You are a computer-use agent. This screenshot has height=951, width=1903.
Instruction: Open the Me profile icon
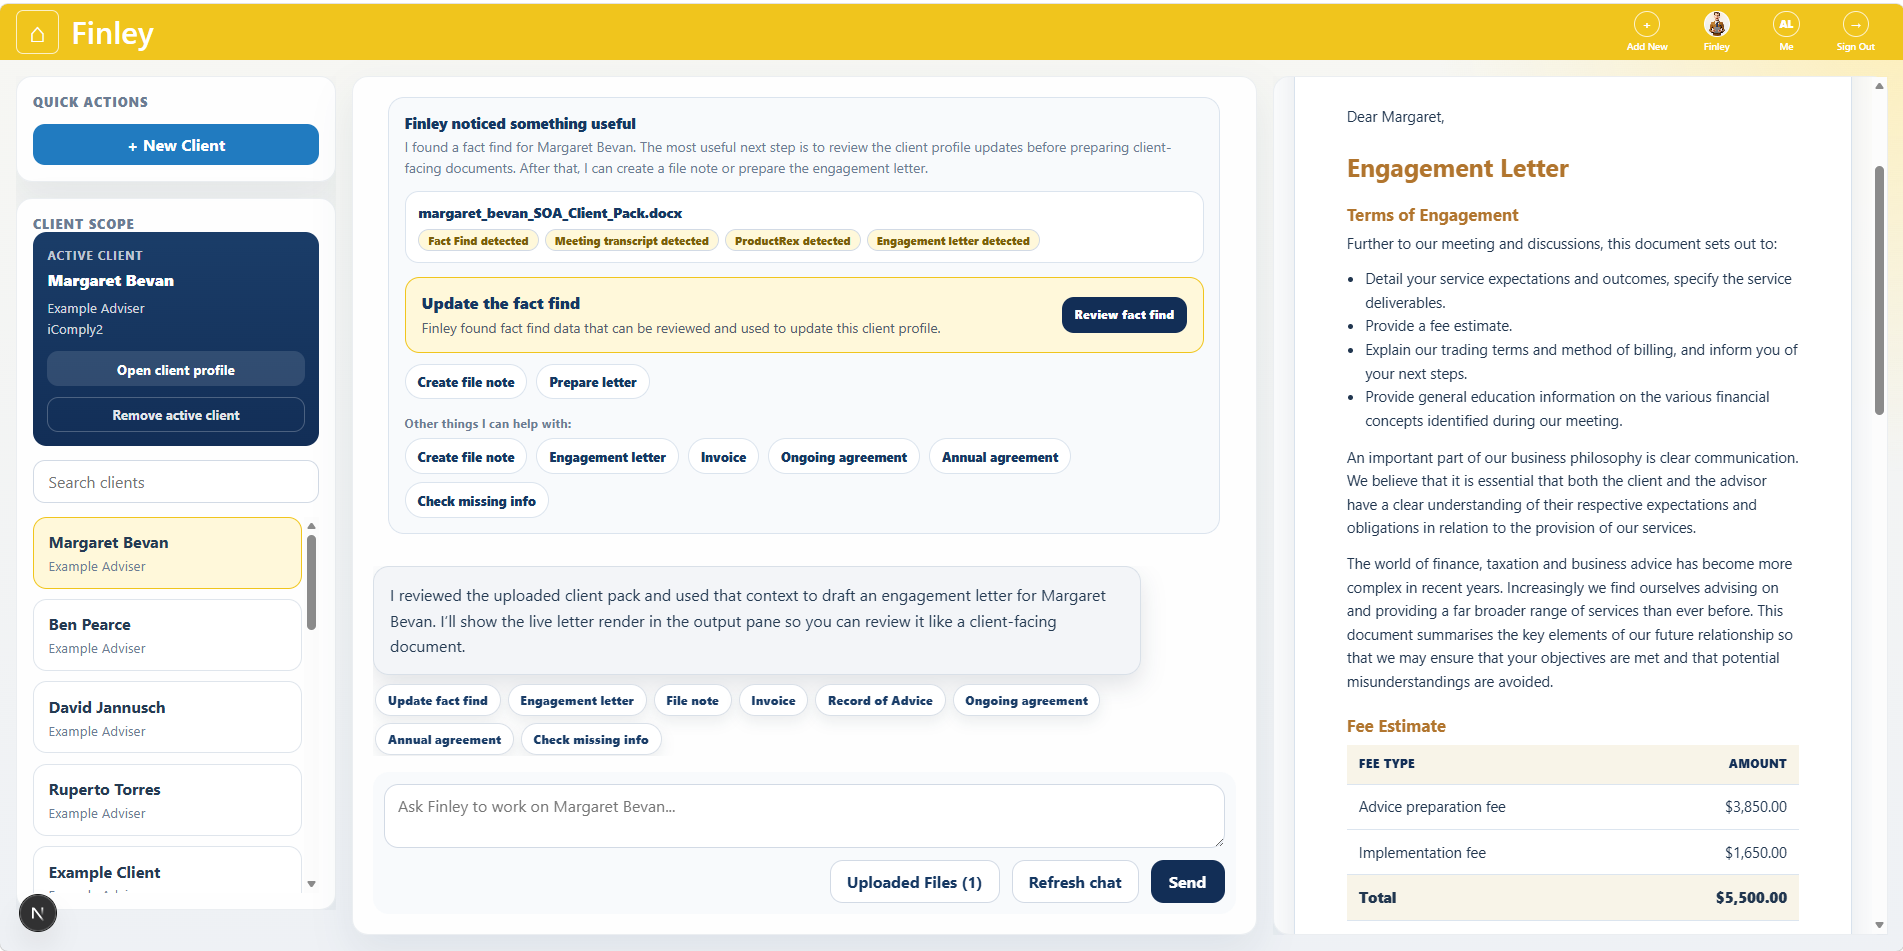(x=1786, y=24)
